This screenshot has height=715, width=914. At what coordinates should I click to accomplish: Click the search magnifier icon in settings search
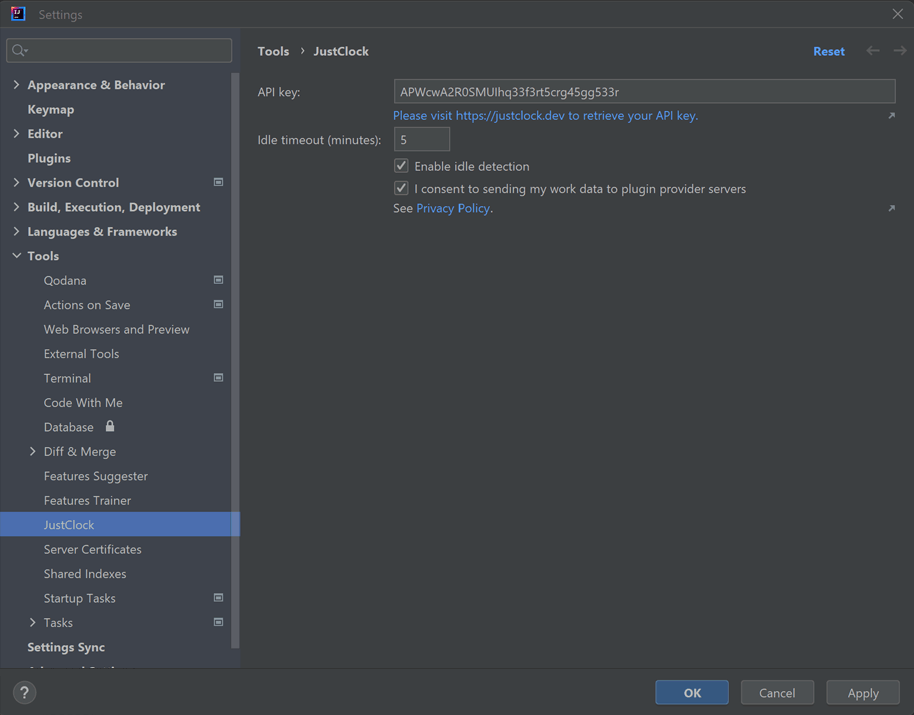19,51
